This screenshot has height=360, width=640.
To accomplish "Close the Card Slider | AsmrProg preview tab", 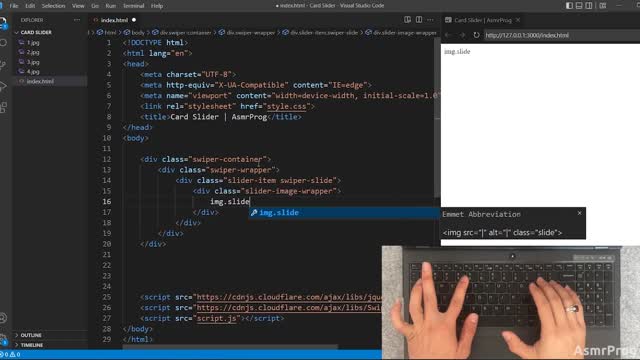I will pos(518,20).
